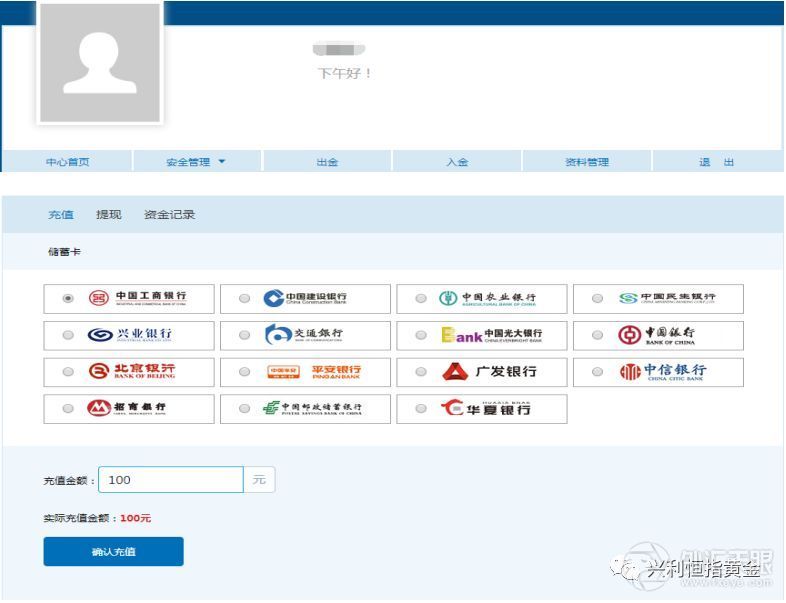786x603 pixels.
Task: Click the China Construction Bank logo
Action: [x=305, y=298]
